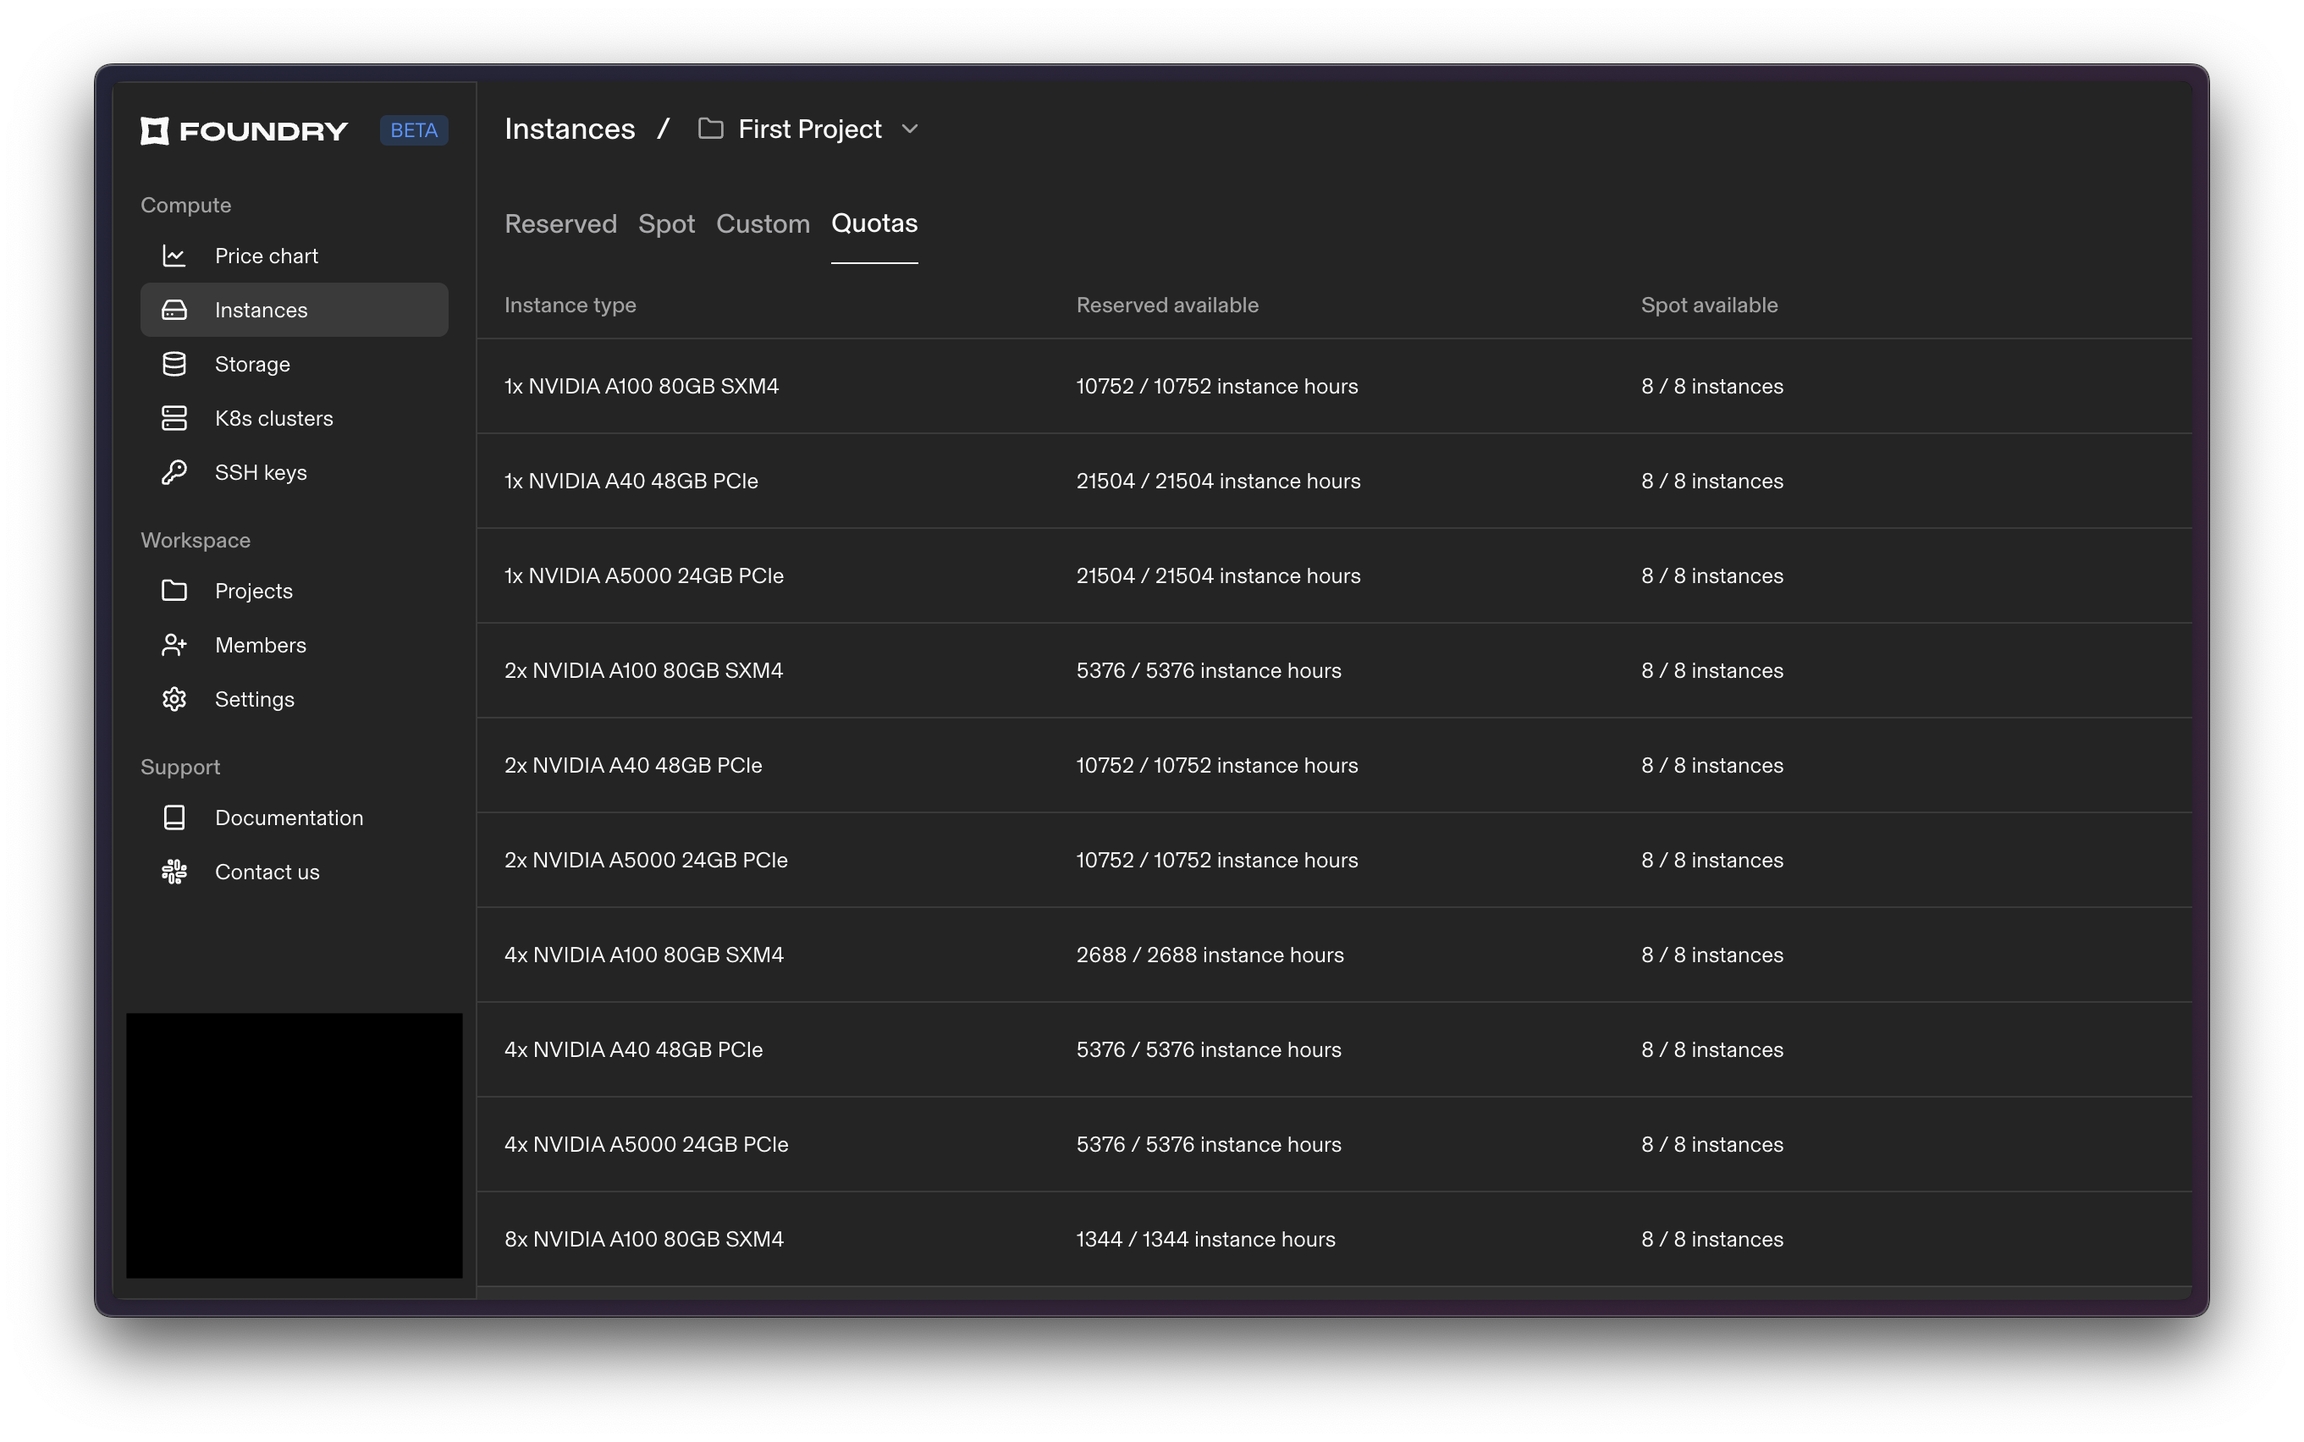2304x1442 pixels.
Task: Click the Settings gear icon
Action: pyautogui.click(x=174, y=699)
